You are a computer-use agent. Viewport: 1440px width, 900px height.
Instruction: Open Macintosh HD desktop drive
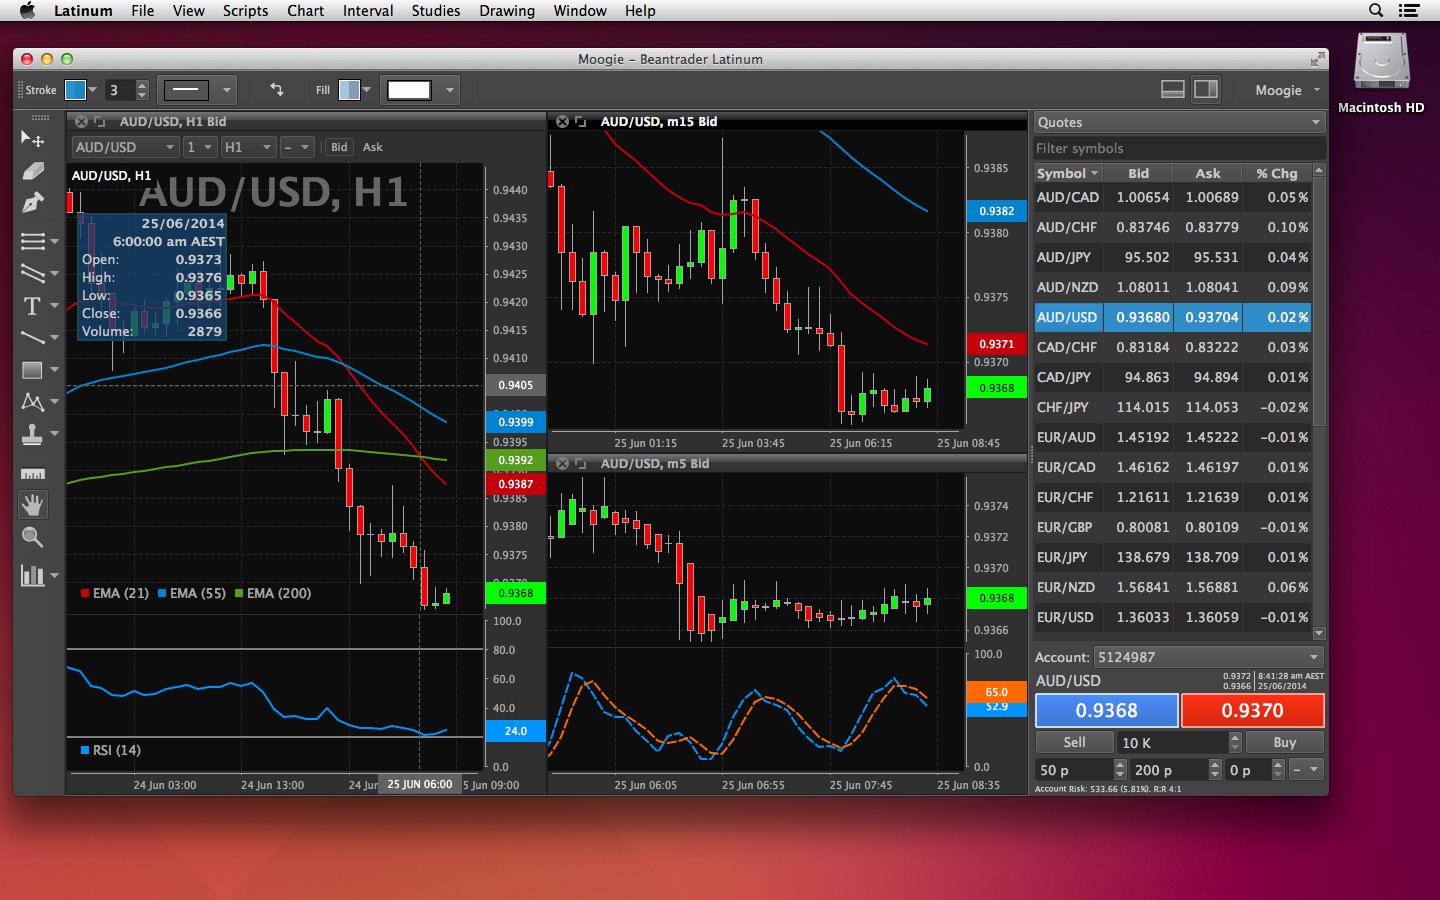coord(1381,73)
